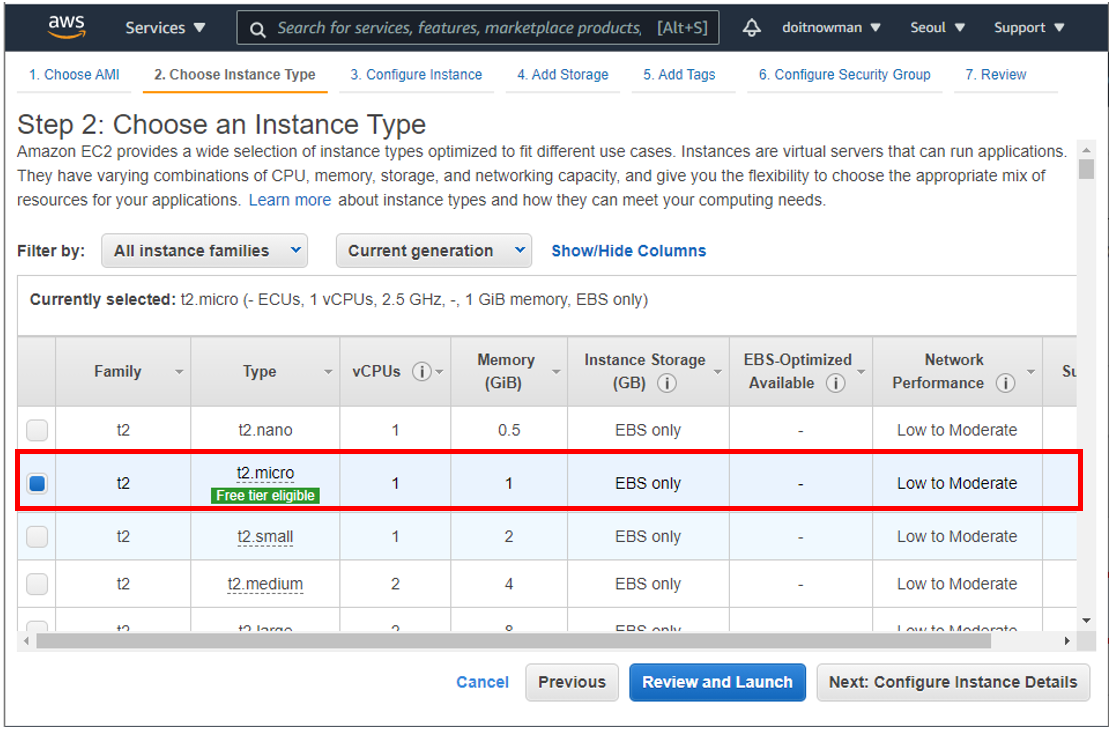
Task: Click the Instance Storage info icon
Action: pos(666,383)
